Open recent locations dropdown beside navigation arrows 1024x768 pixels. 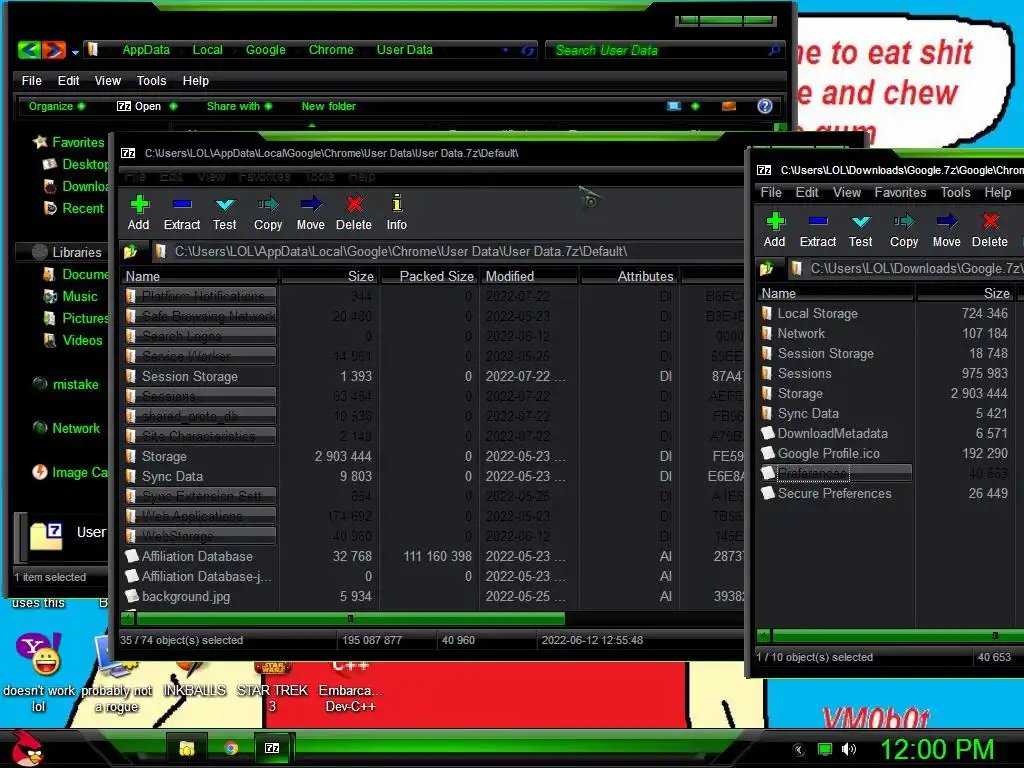[76, 52]
